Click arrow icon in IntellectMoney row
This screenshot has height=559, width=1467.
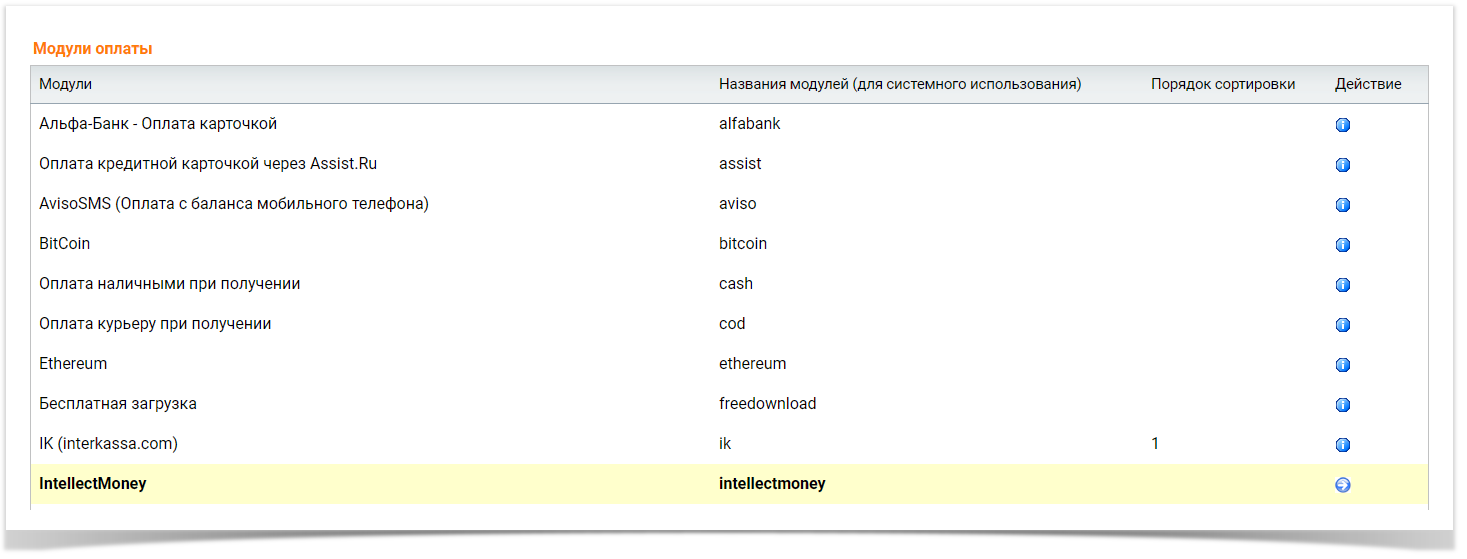click(1343, 485)
